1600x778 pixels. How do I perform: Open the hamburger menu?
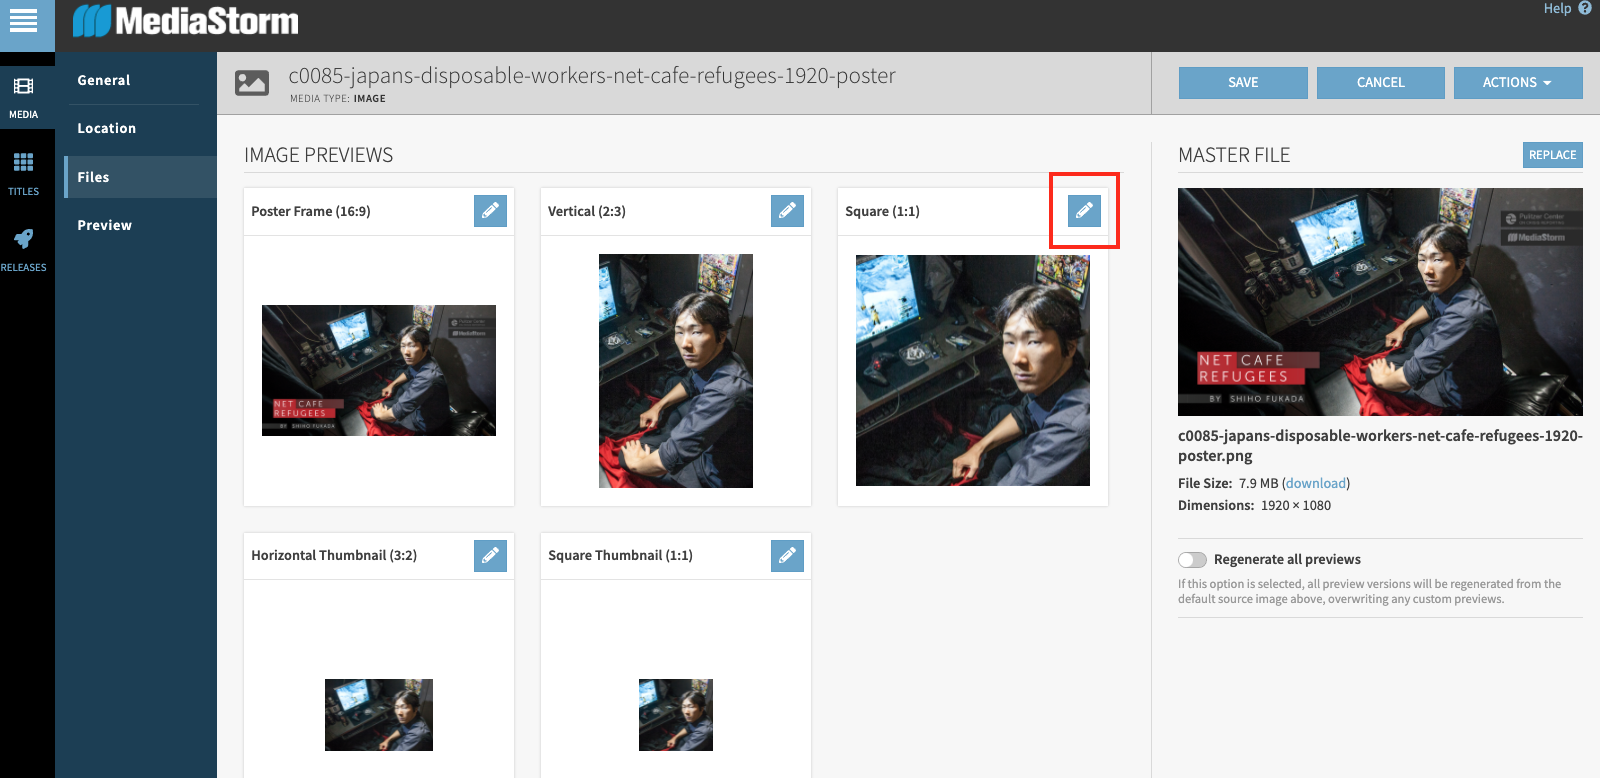[x=23, y=21]
